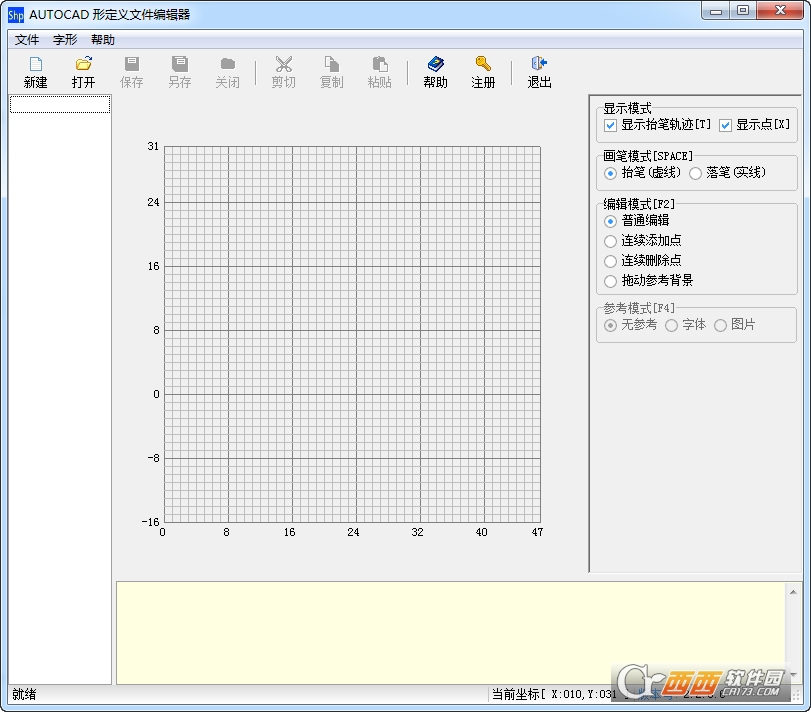811x712 pixels.
Task: Open a file with the 打开 icon
Action: [84, 65]
